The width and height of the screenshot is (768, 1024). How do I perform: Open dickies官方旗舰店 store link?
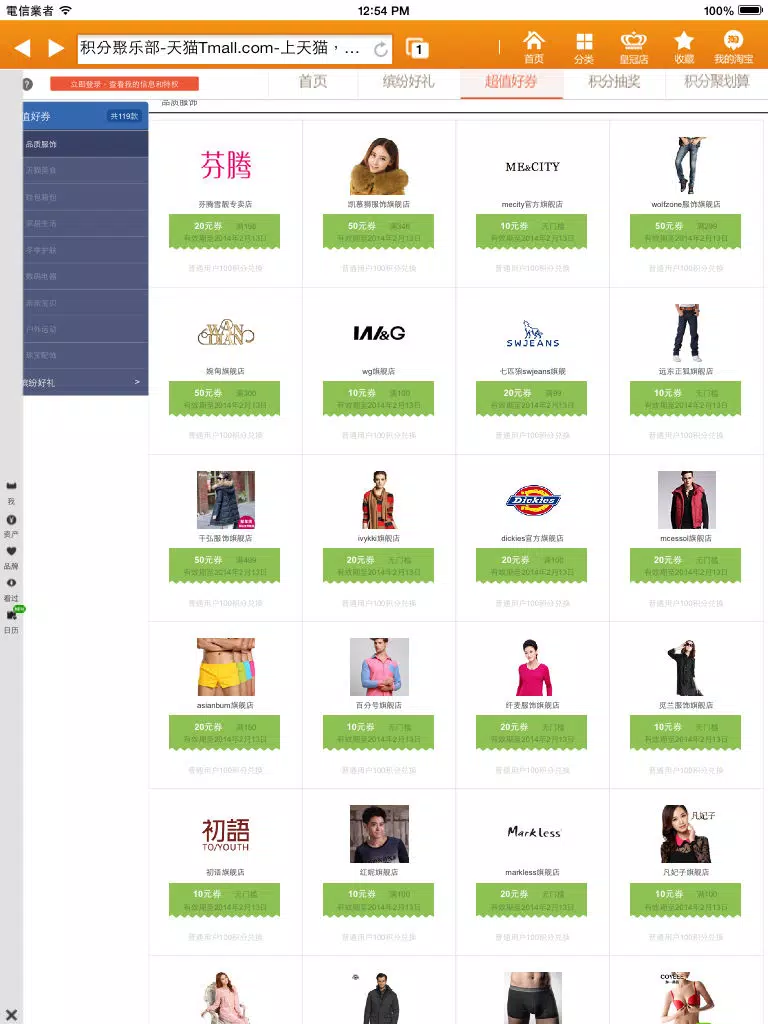point(532,539)
